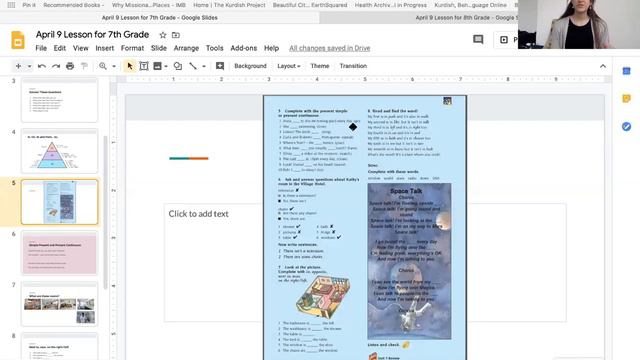Select slide 3 thumbnail
The height and width of the screenshot is (360, 640).
click(x=60, y=100)
